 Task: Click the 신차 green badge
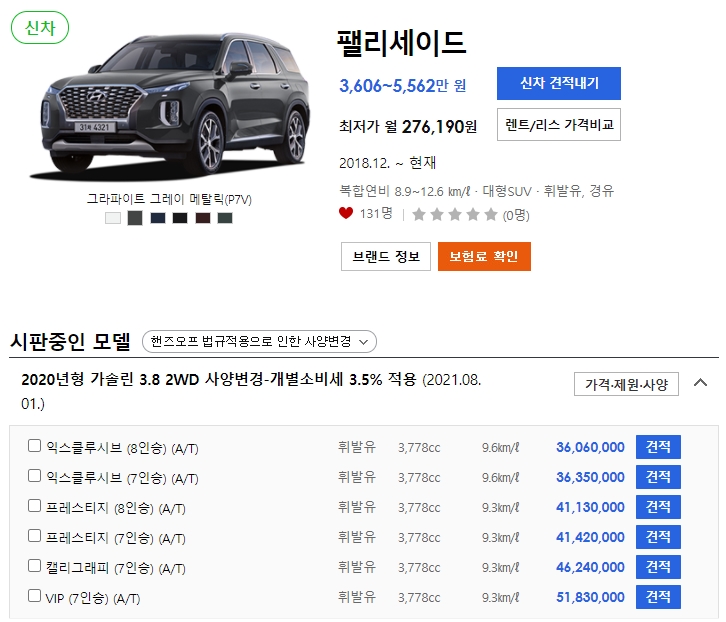pyautogui.click(x=40, y=28)
